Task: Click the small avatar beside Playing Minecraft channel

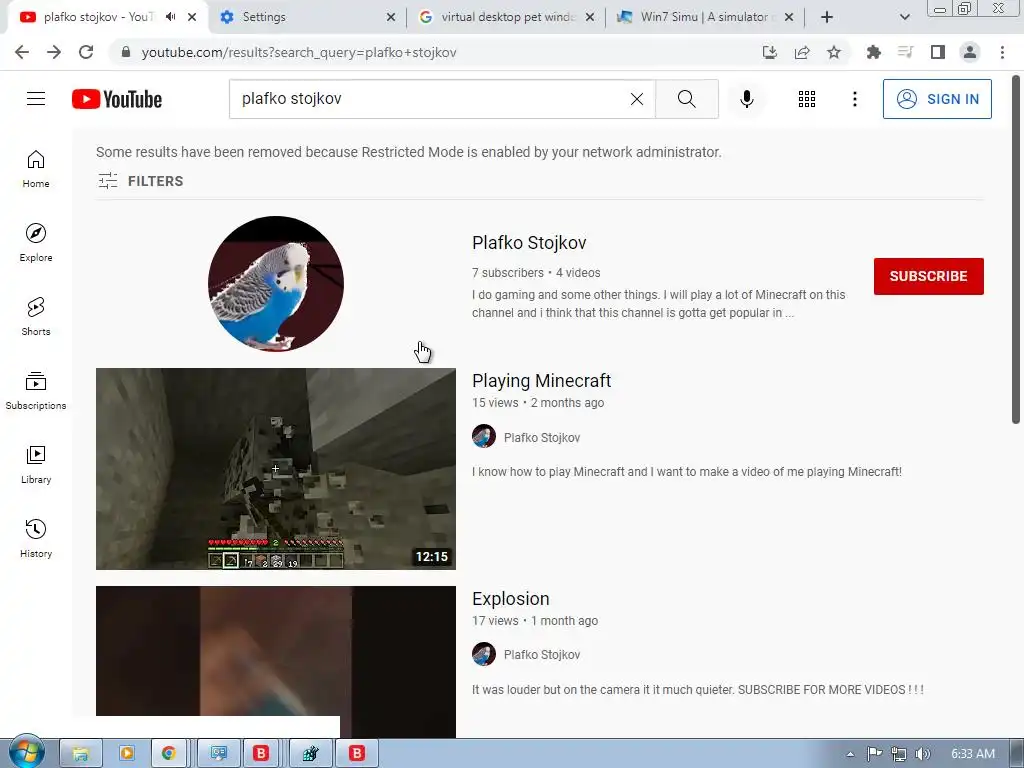Action: [x=484, y=436]
